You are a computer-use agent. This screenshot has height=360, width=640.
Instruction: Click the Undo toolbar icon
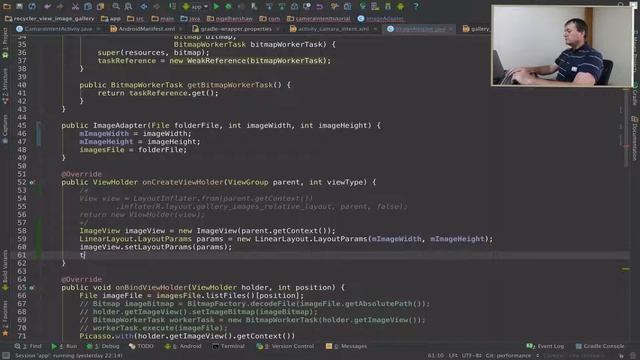tap(47, 6)
